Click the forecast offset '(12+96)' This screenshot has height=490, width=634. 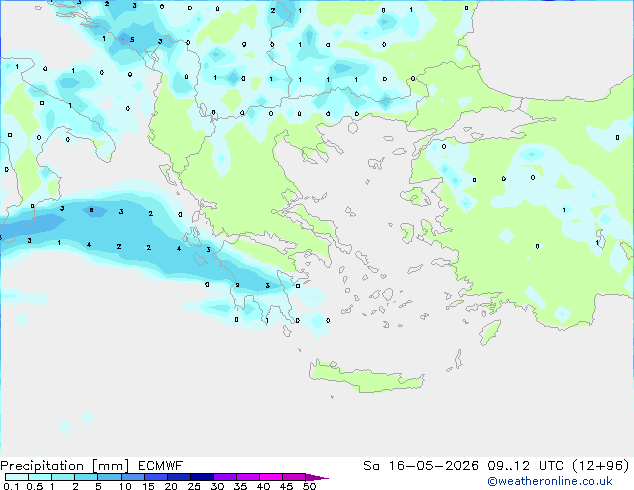coord(601,466)
